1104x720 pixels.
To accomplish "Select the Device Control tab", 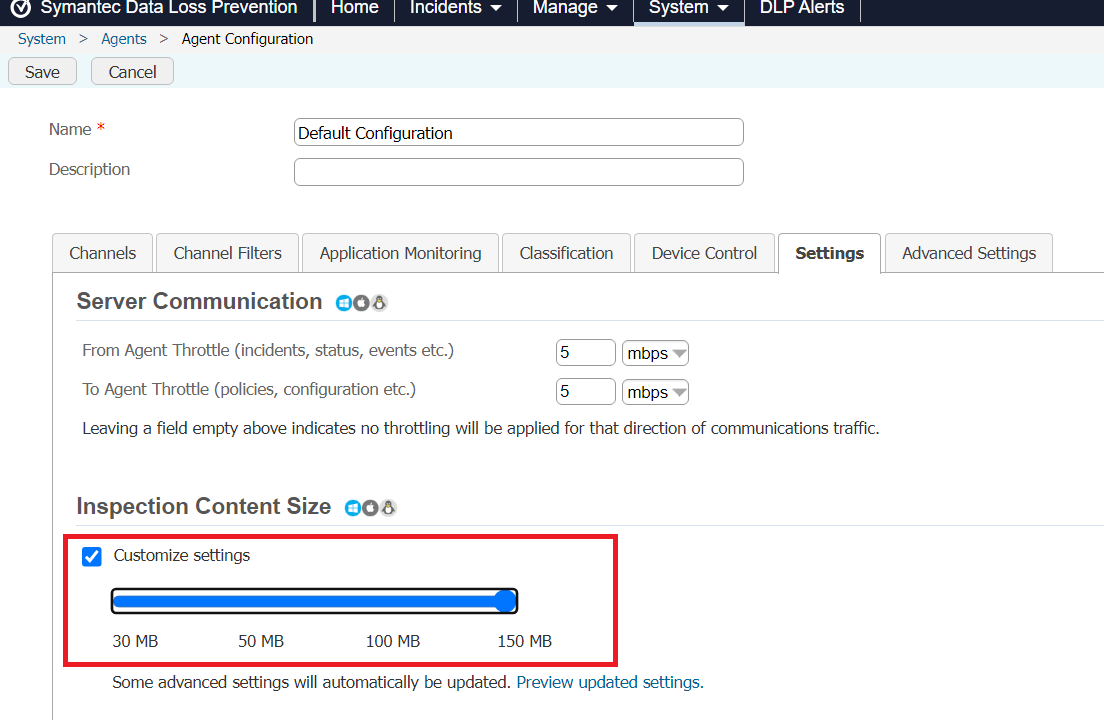I will (704, 253).
